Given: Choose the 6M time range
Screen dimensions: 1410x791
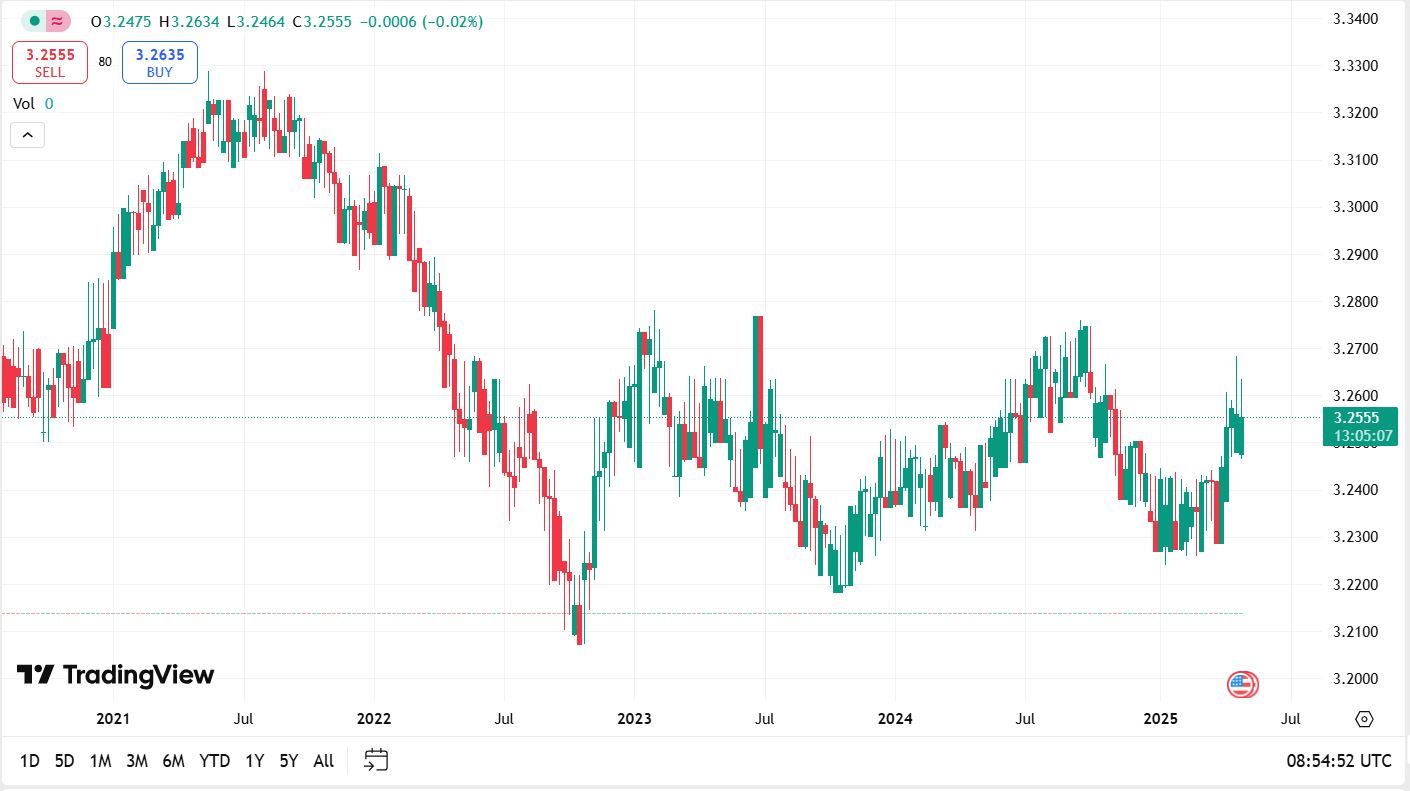Looking at the screenshot, I should click(x=173, y=761).
